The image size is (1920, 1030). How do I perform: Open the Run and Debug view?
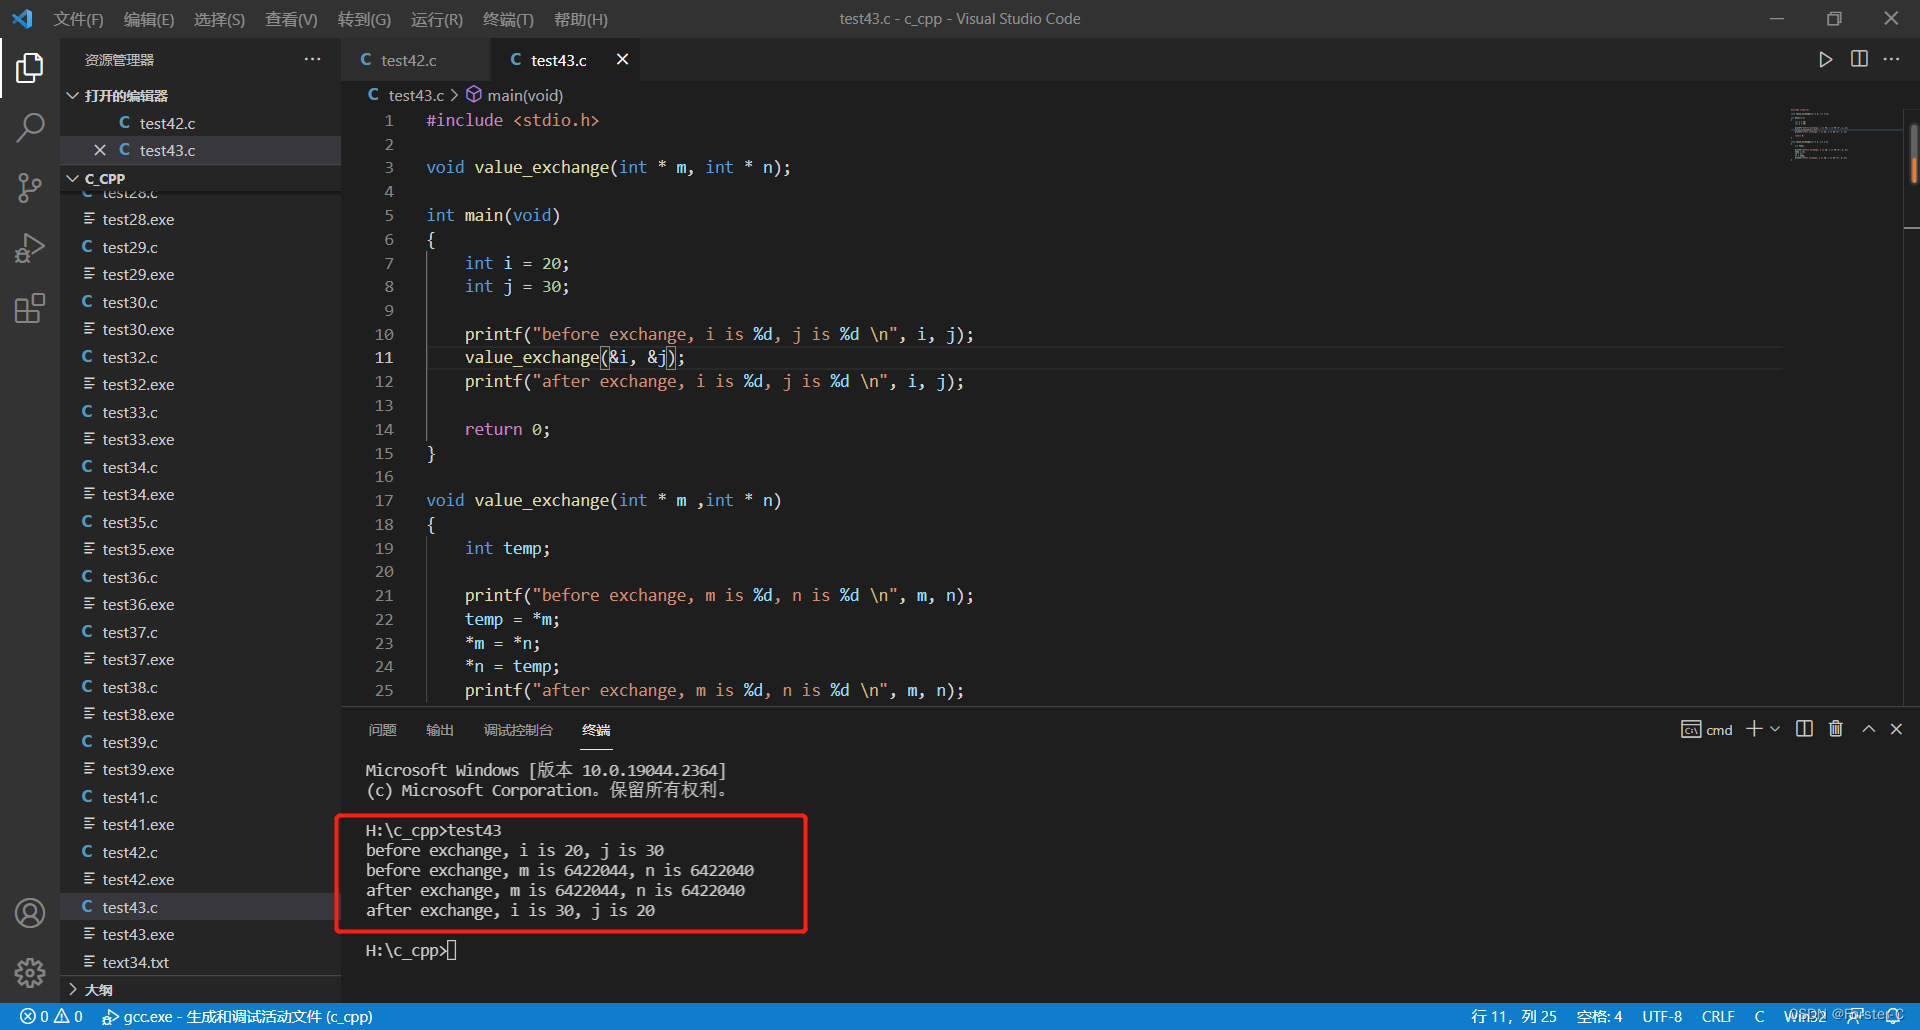(x=30, y=247)
